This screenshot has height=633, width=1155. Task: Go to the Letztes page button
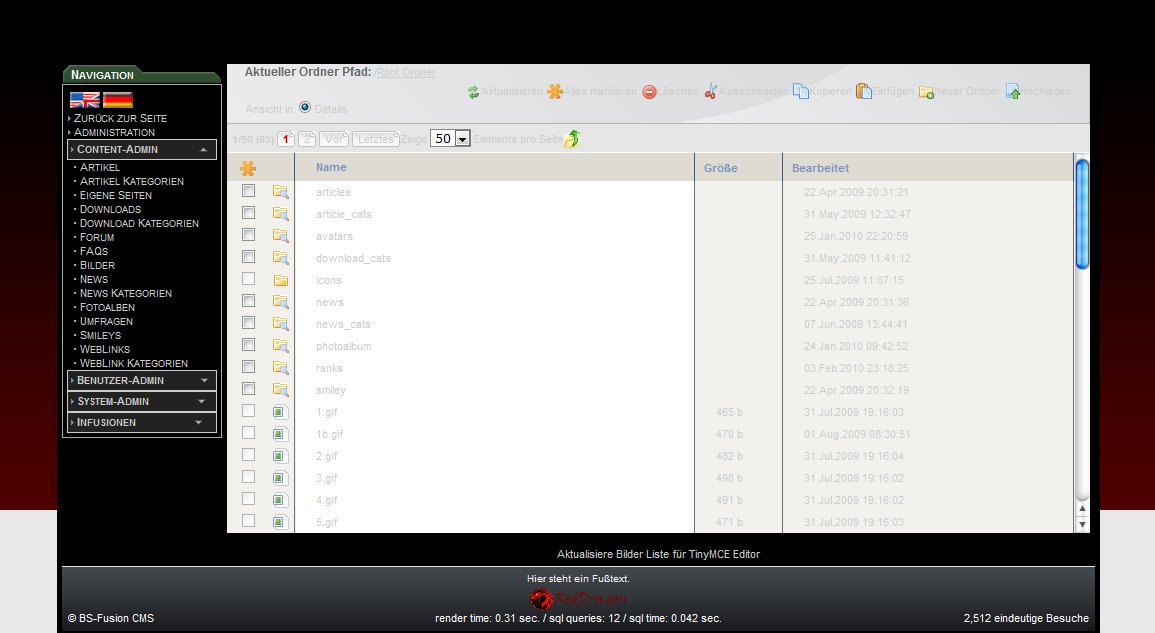374,139
